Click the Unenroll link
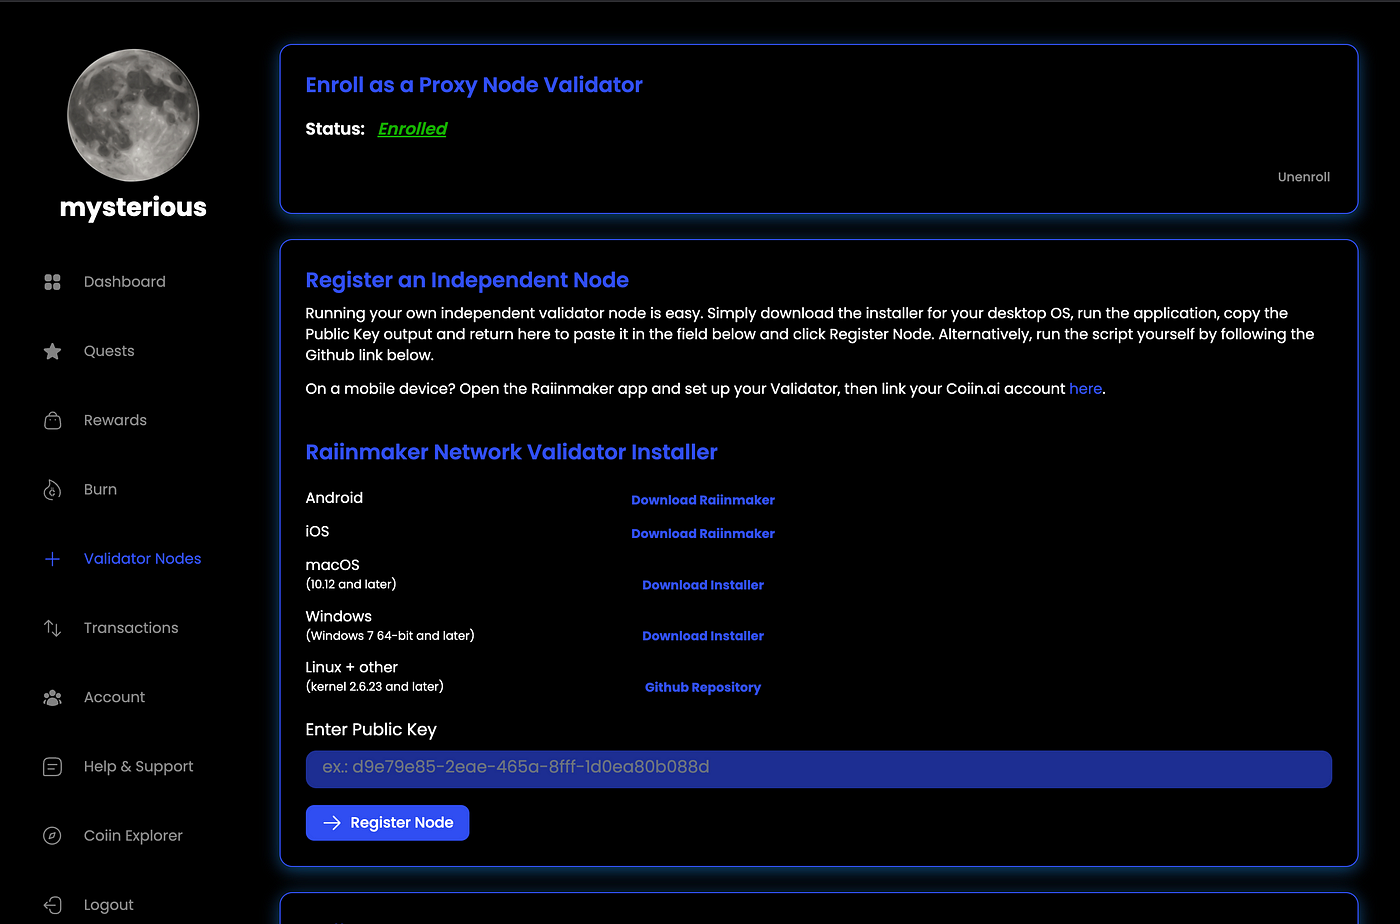The width and height of the screenshot is (1400, 924). (x=1304, y=177)
